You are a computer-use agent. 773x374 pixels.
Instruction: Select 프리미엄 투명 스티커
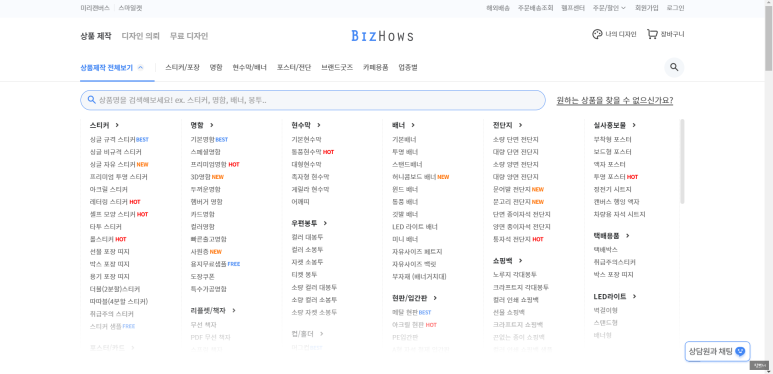click(x=118, y=177)
